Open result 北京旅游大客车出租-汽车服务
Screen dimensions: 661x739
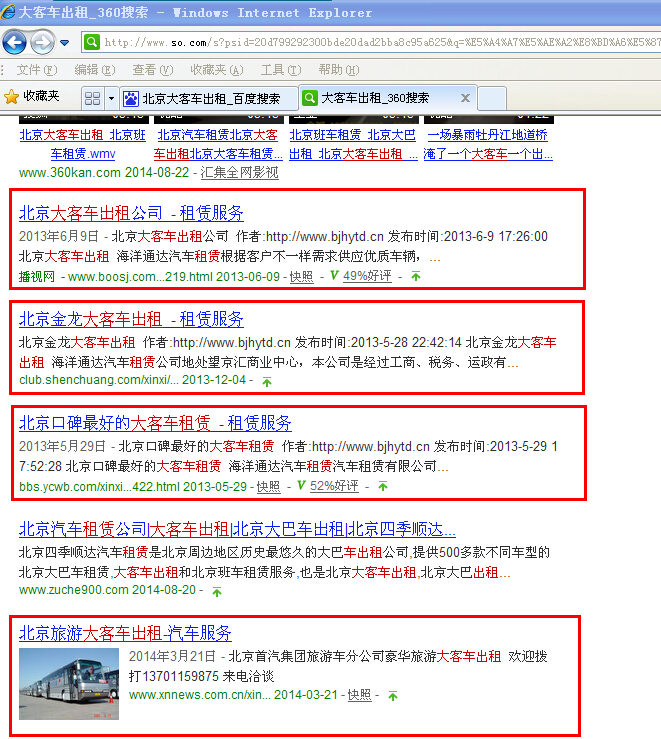[125, 633]
